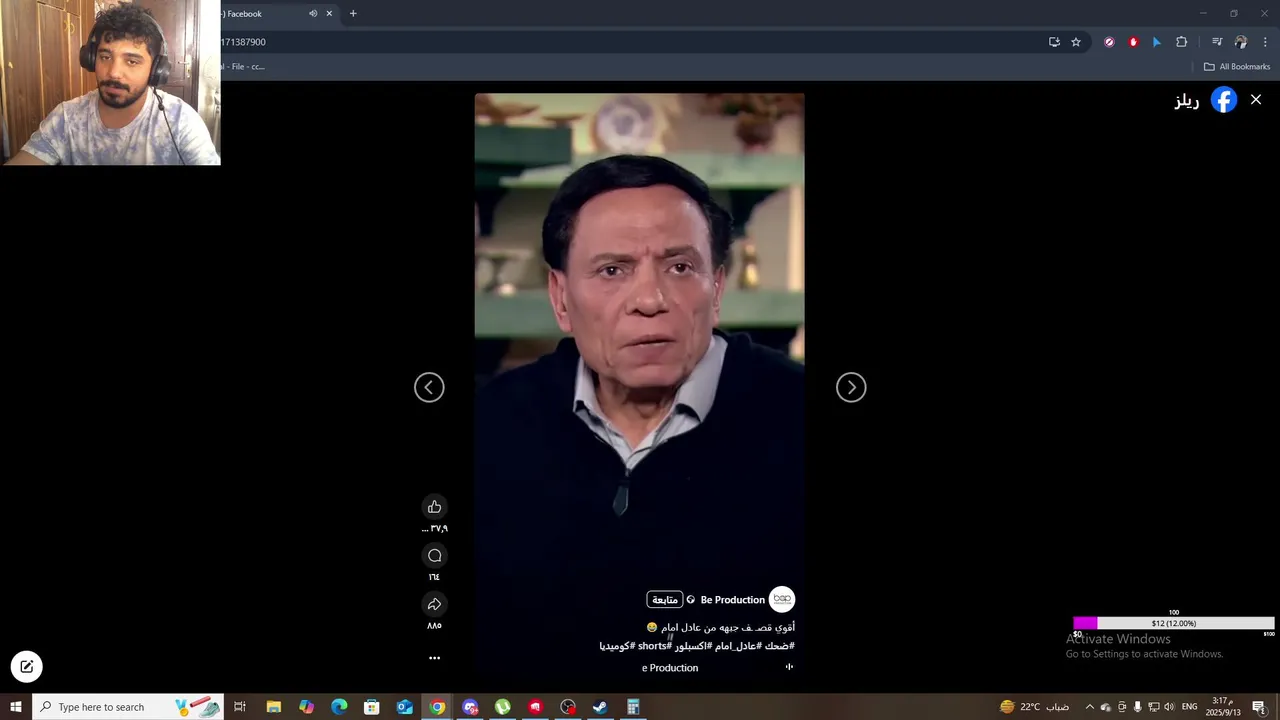Open the weather widget 22°C
Viewport: 1280px width, 720px height.
pyautogui.click(x=1034, y=707)
